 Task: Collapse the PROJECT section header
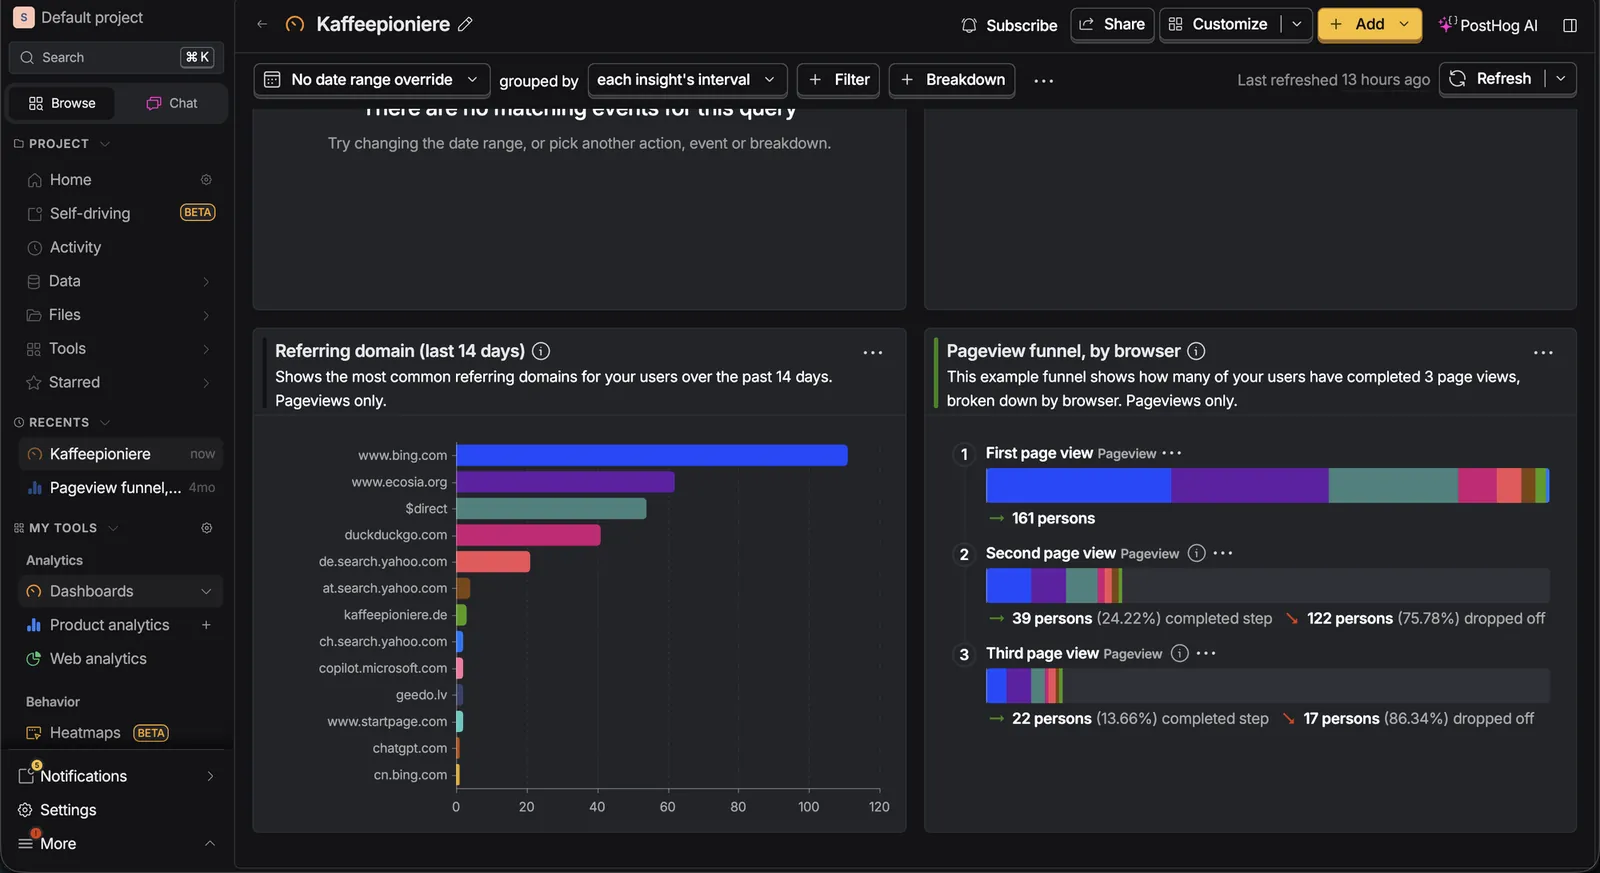(62, 144)
